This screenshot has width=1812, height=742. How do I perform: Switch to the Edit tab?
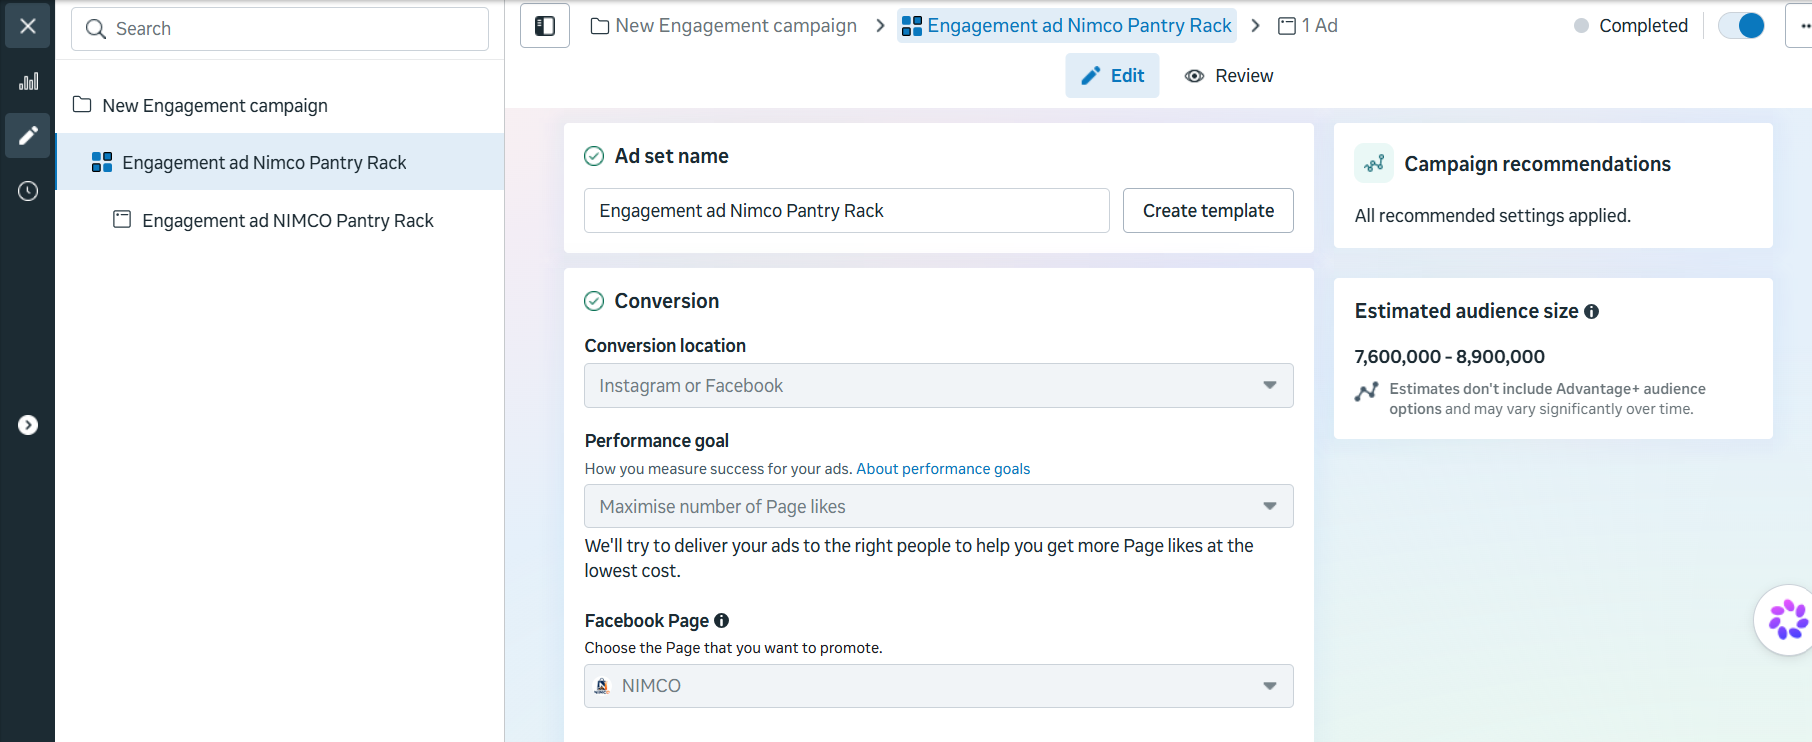click(1112, 76)
